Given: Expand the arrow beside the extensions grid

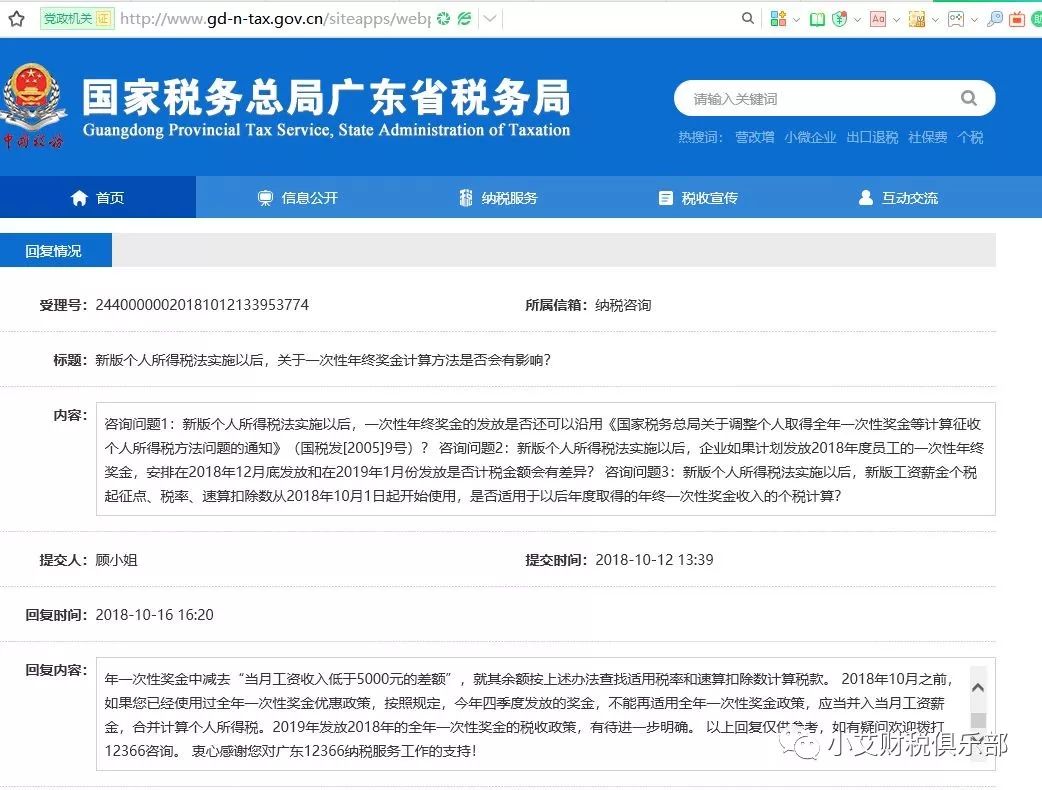Looking at the screenshot, I should pyautogui.click(x=796, y=19).
